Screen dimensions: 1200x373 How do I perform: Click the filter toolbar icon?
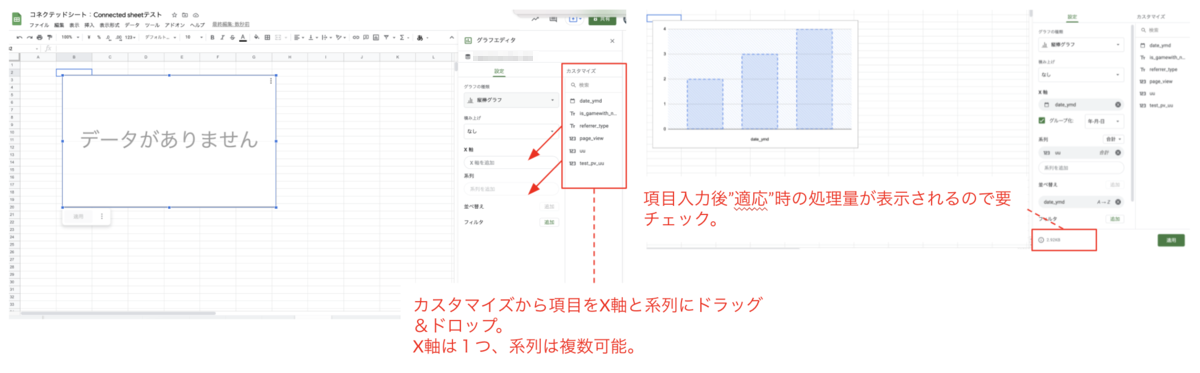(387, 37)
